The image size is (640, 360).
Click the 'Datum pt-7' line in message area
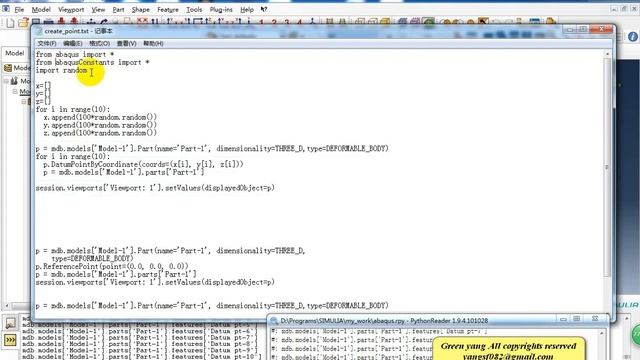pyautogui.click(x=140, y=338)
